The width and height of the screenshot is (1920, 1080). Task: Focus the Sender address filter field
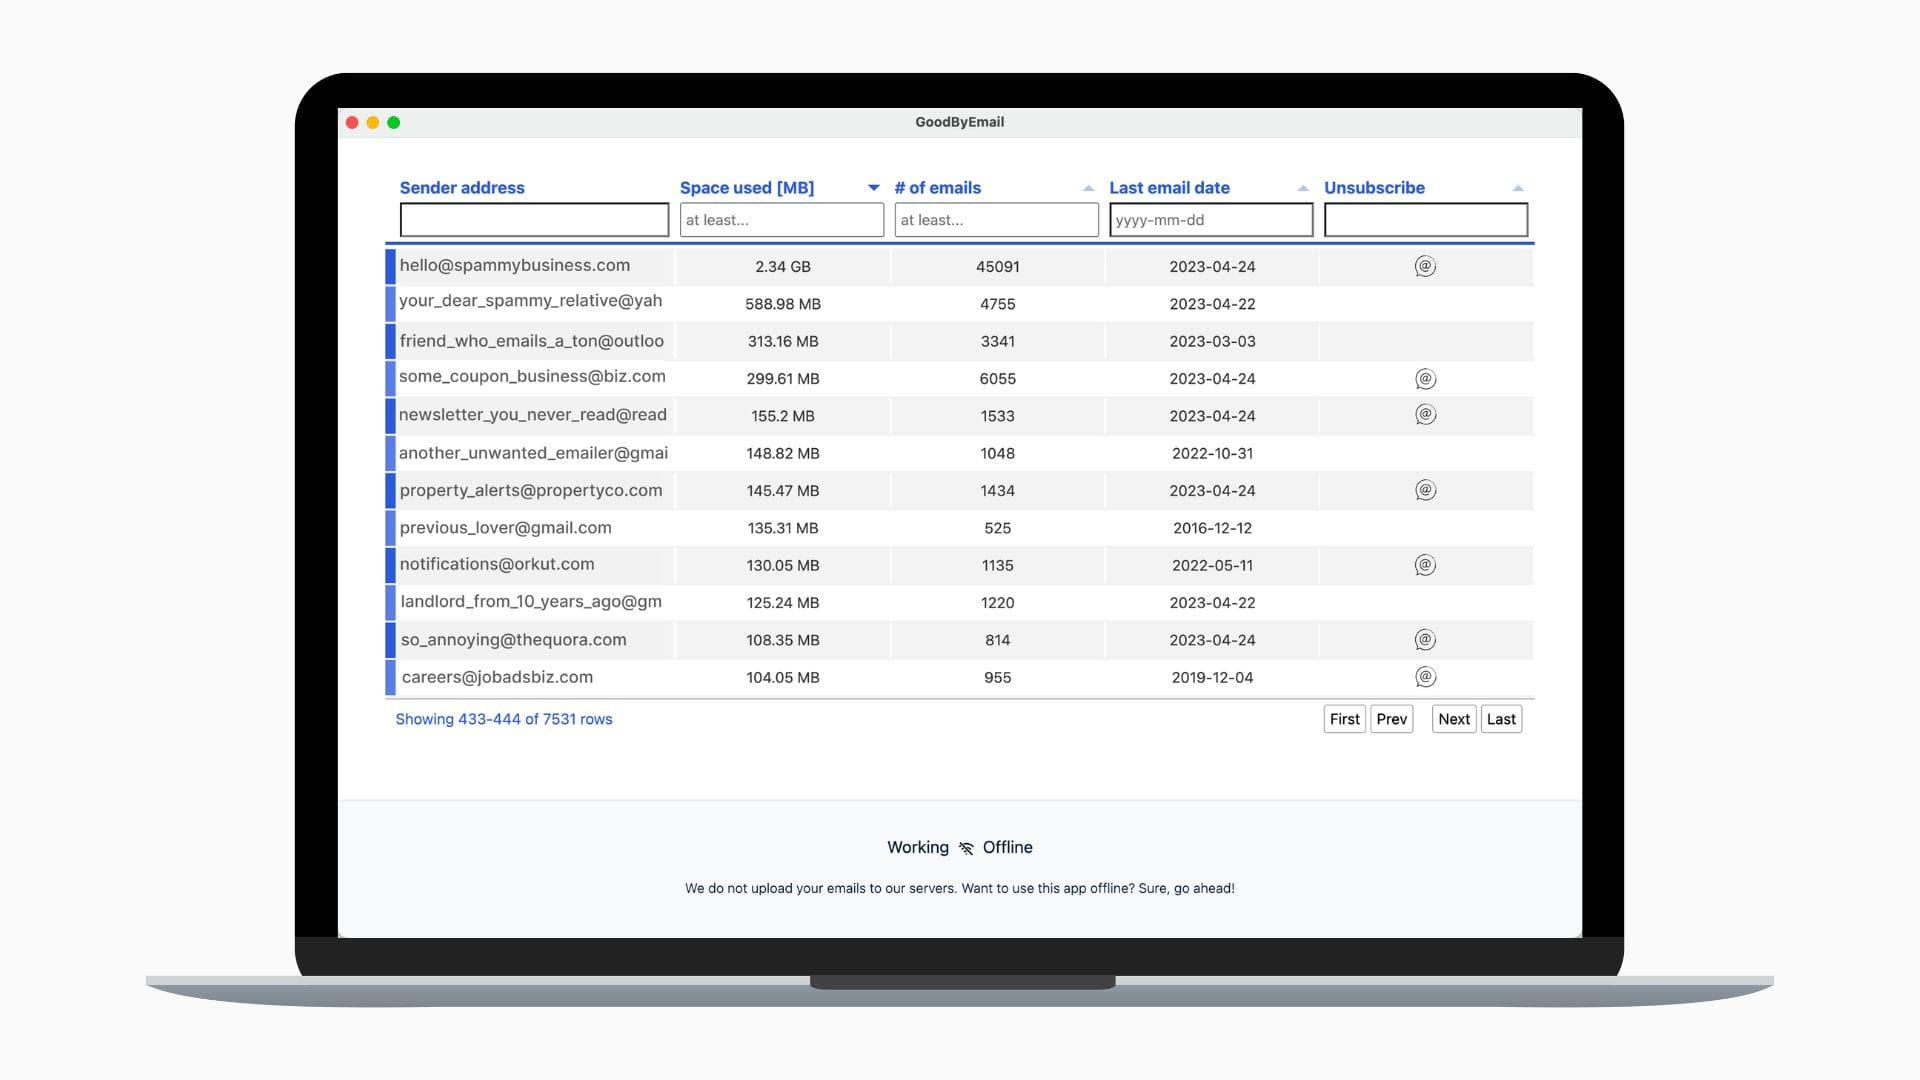(x=534, y=220)
